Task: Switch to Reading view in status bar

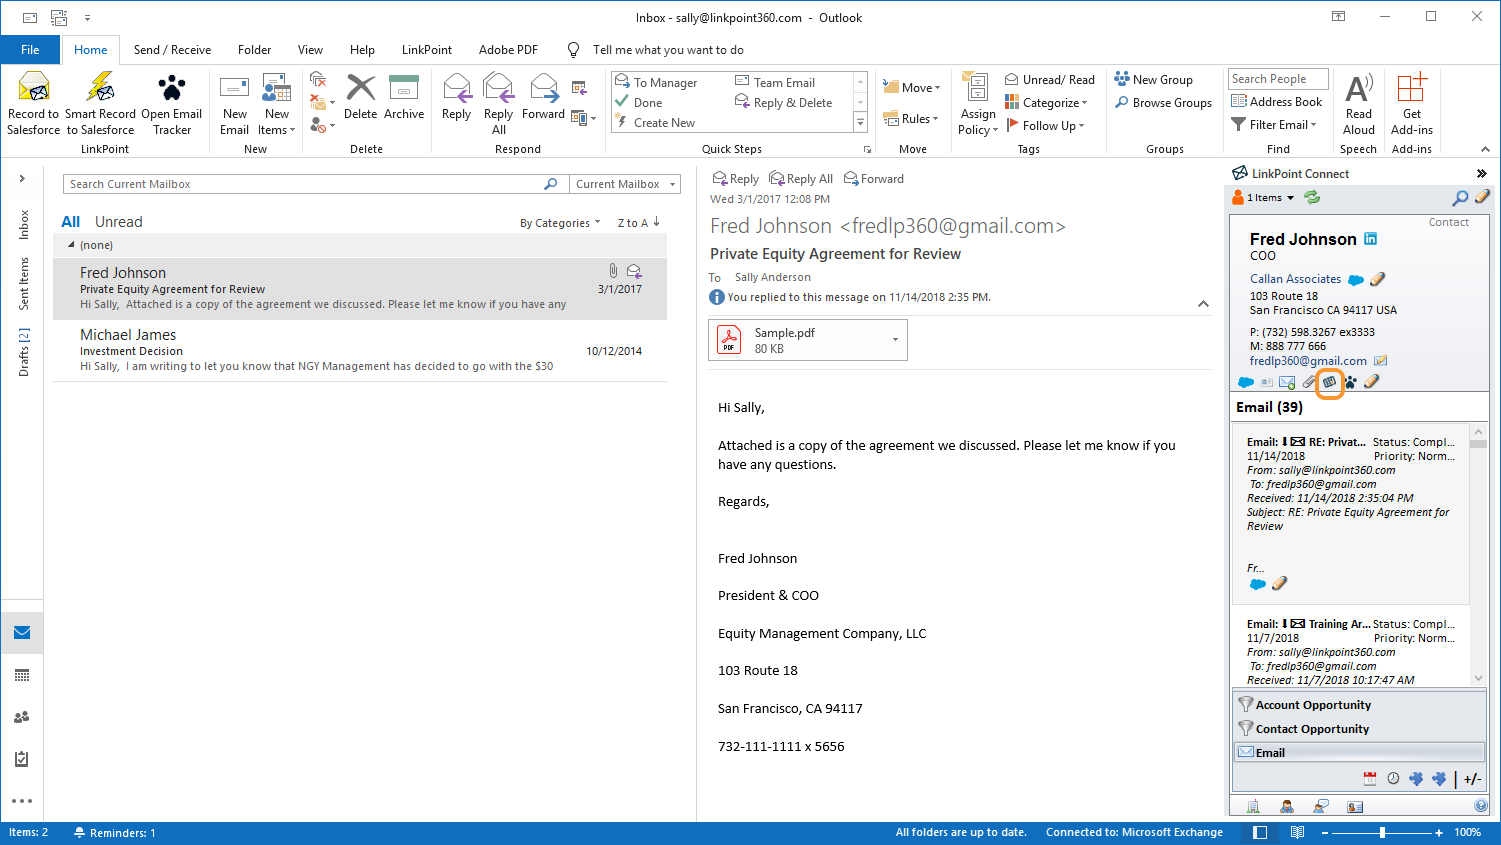Action: [x=1297, y=832]
